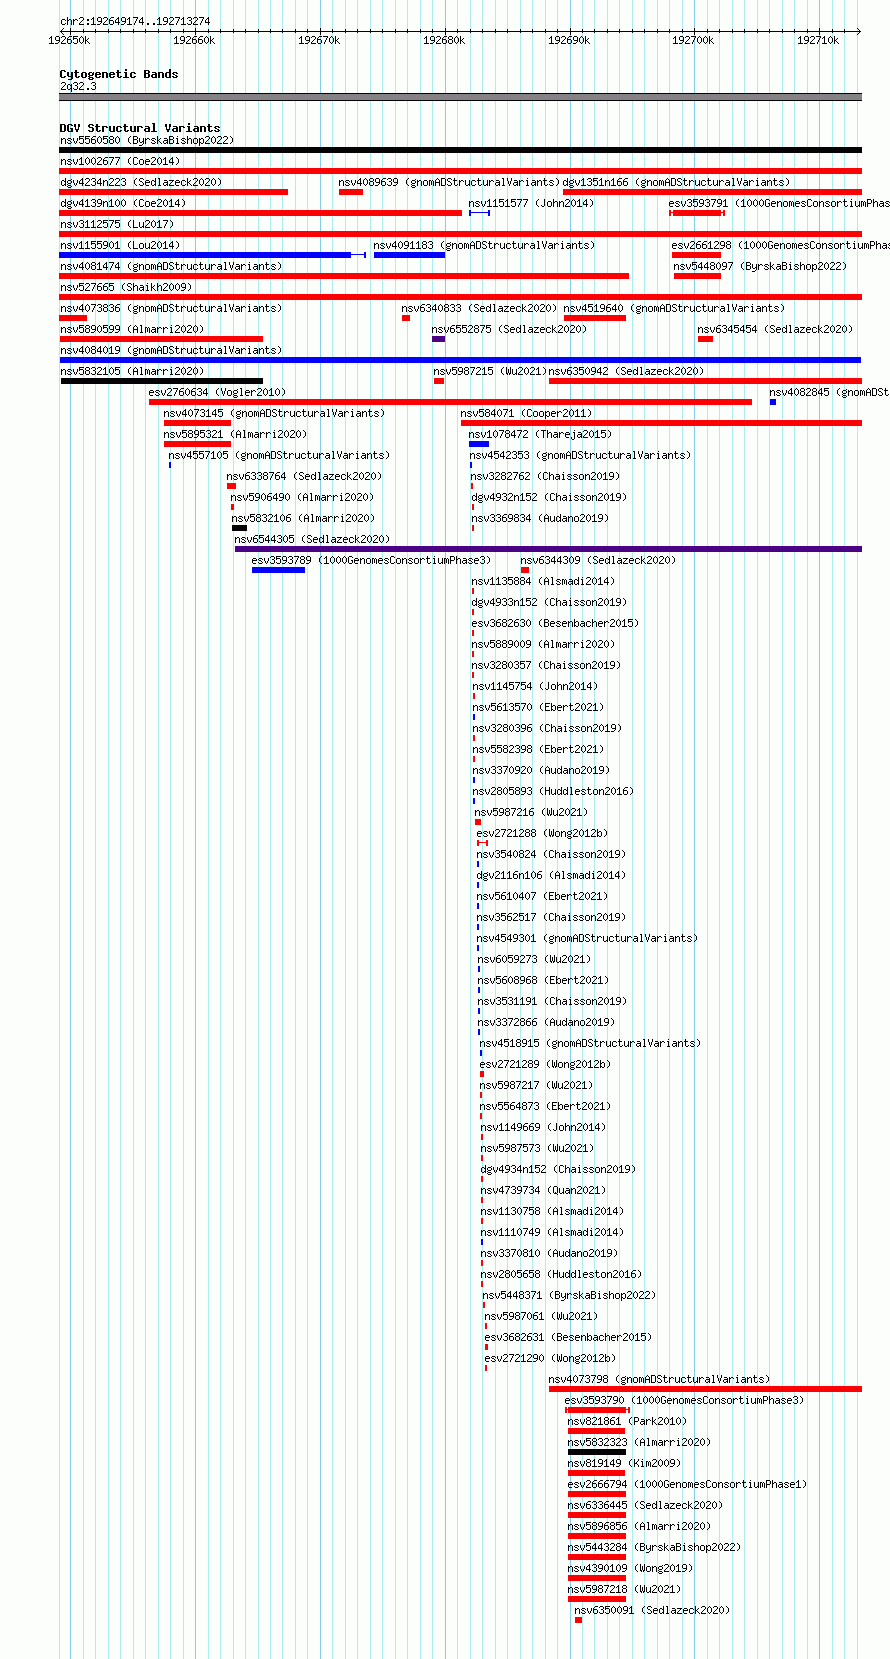Click nsv4073836 gnomAD label
Viewport: 890px width, 1659px height.
(x=171, y=309)
